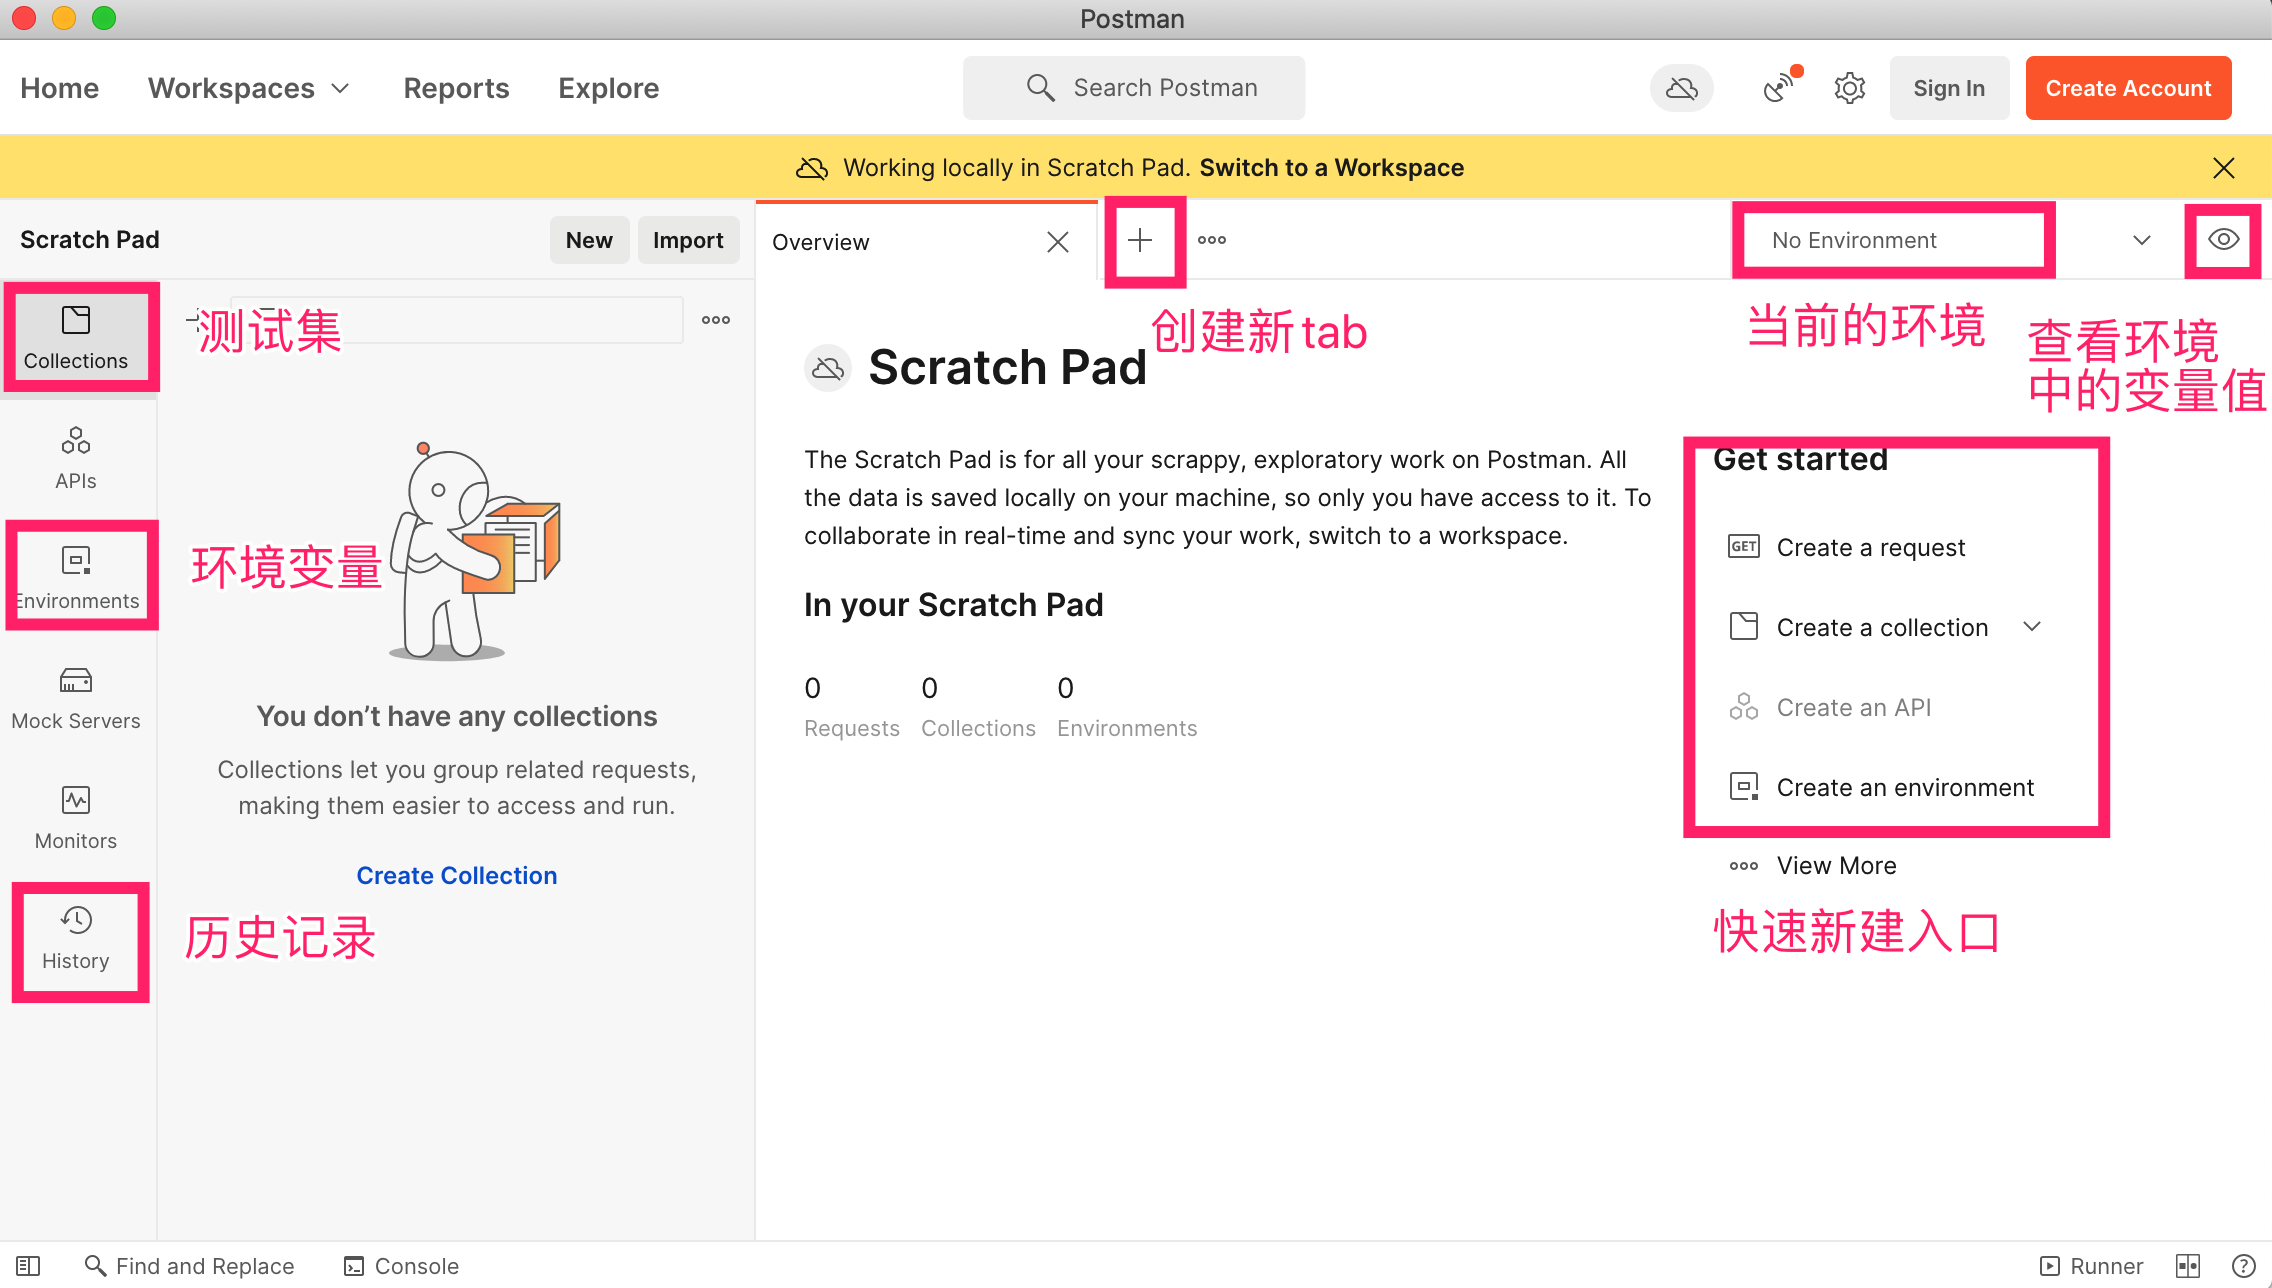Click the Create Account button
This screenshot has width=2272, height=1288.
pyautogui.click(x=2128, y=88)
